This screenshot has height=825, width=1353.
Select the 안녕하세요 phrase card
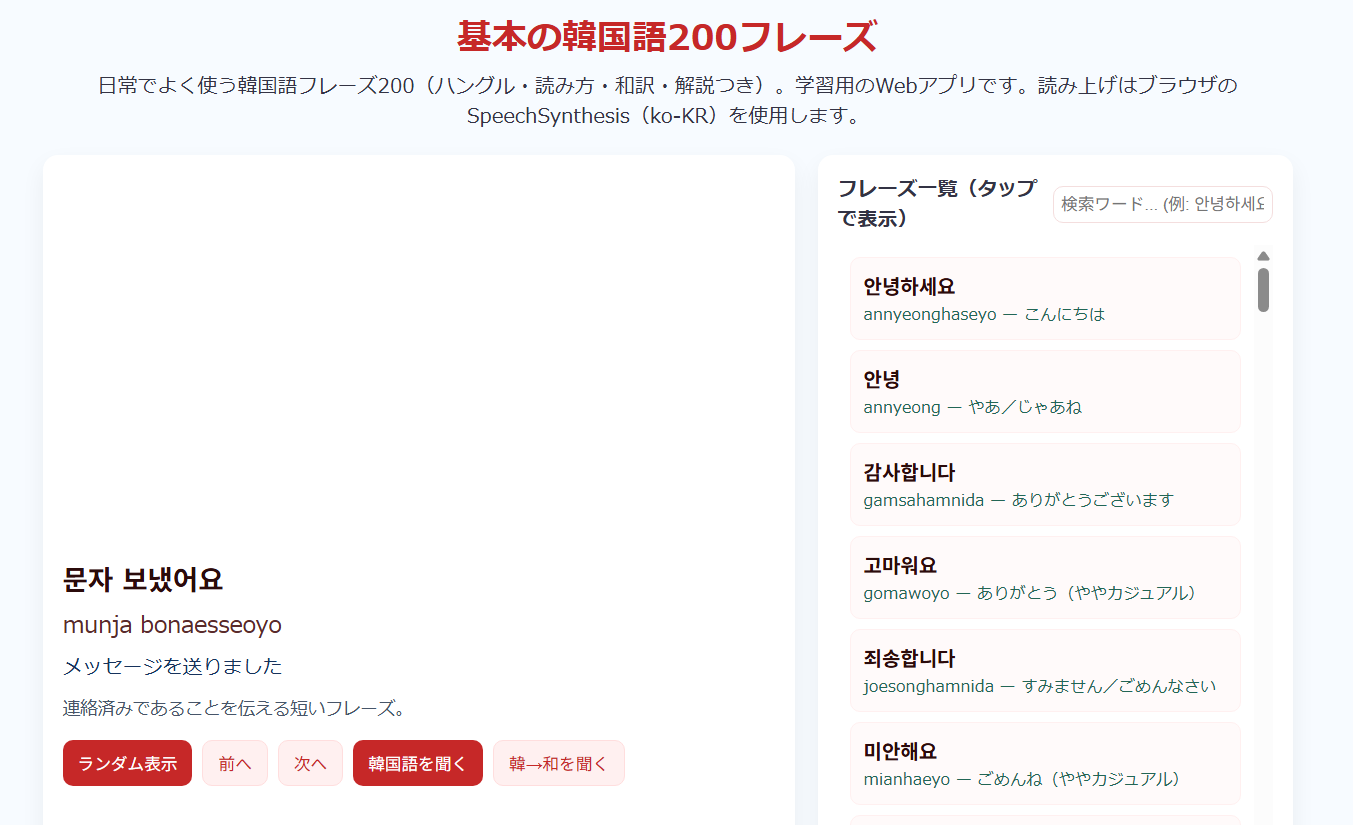click(1045, 298)
